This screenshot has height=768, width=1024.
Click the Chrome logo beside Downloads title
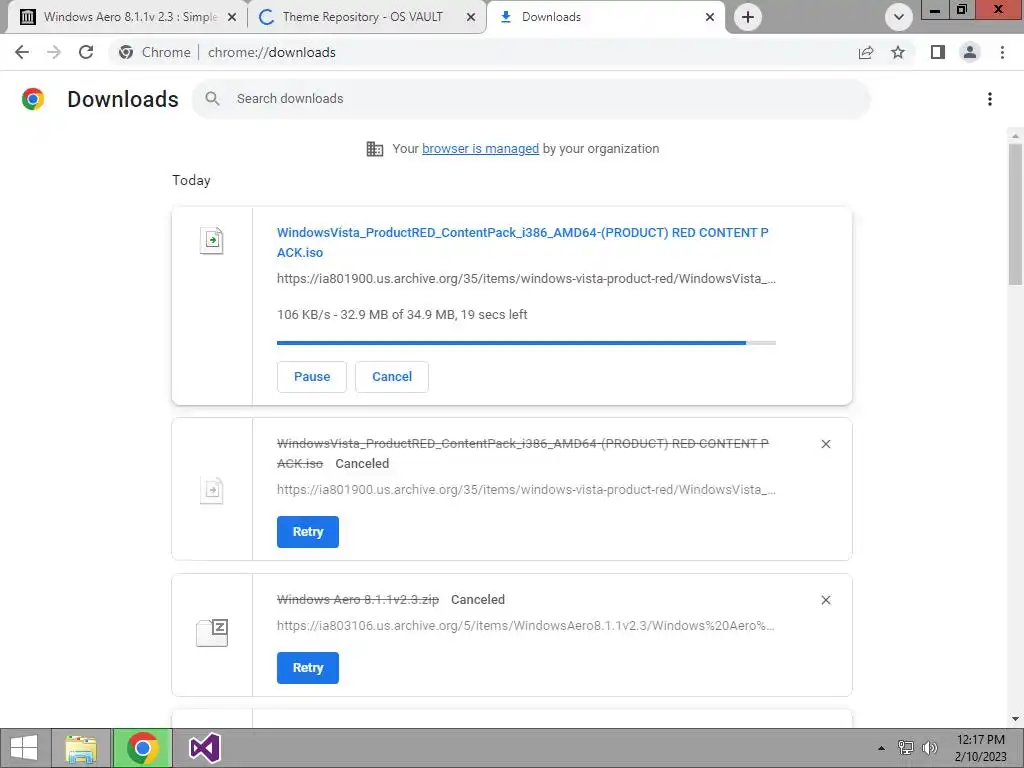(33, 99)
